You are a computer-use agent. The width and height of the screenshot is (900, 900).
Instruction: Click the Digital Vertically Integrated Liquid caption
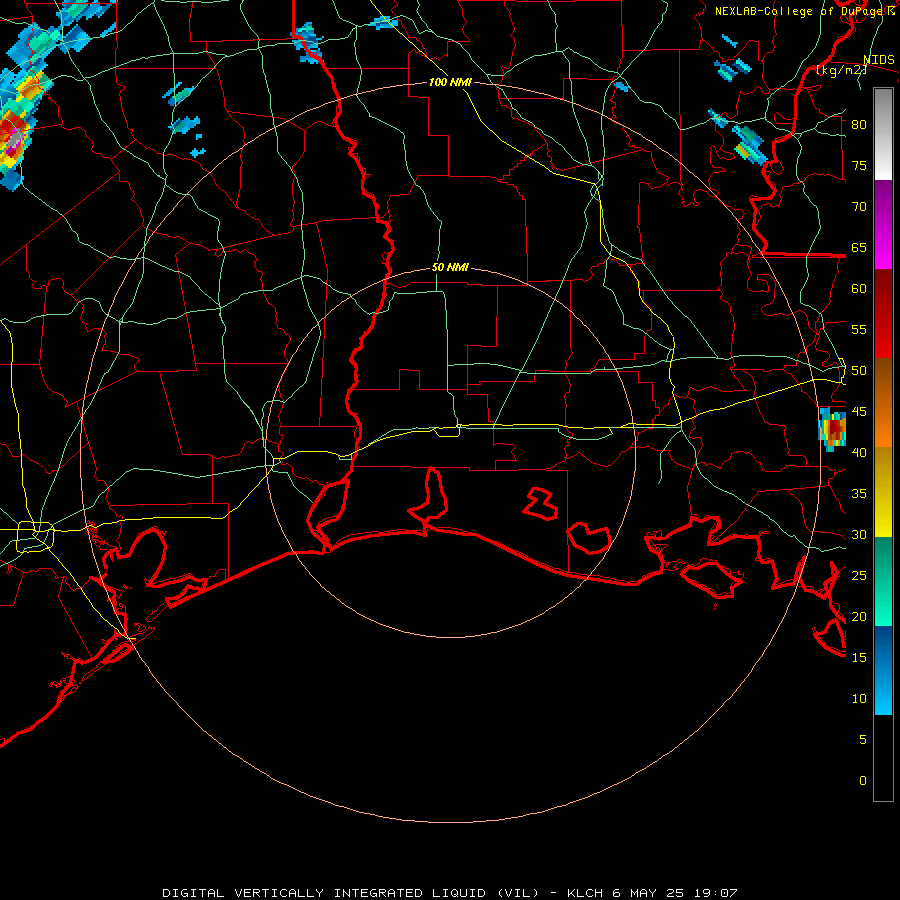(449, 893)
